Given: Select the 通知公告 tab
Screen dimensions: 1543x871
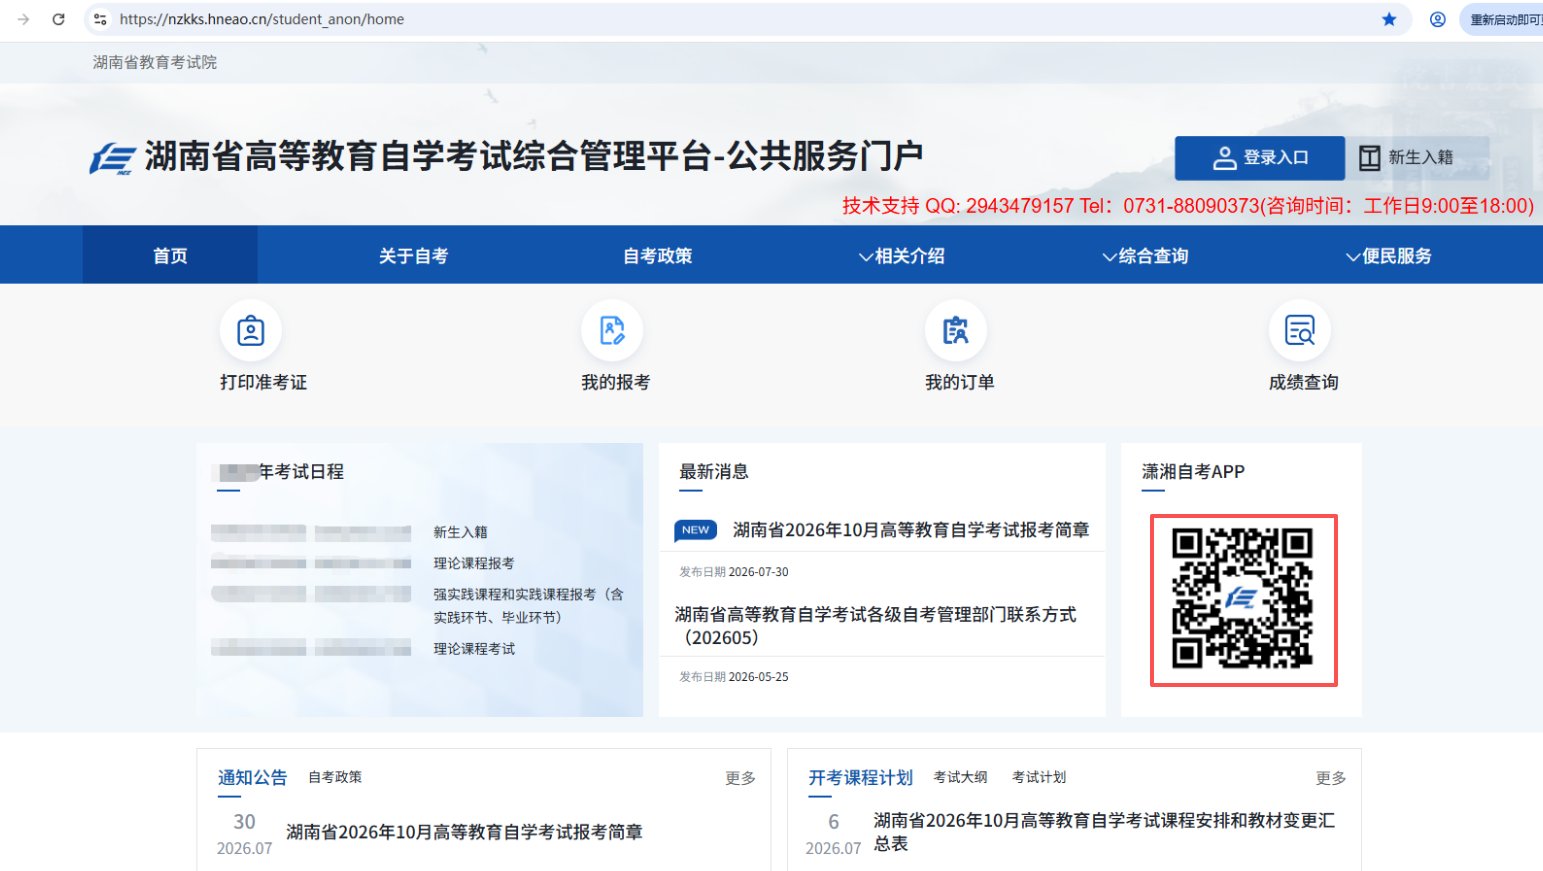Looking at the screenshot, I should tap(252, 777).
